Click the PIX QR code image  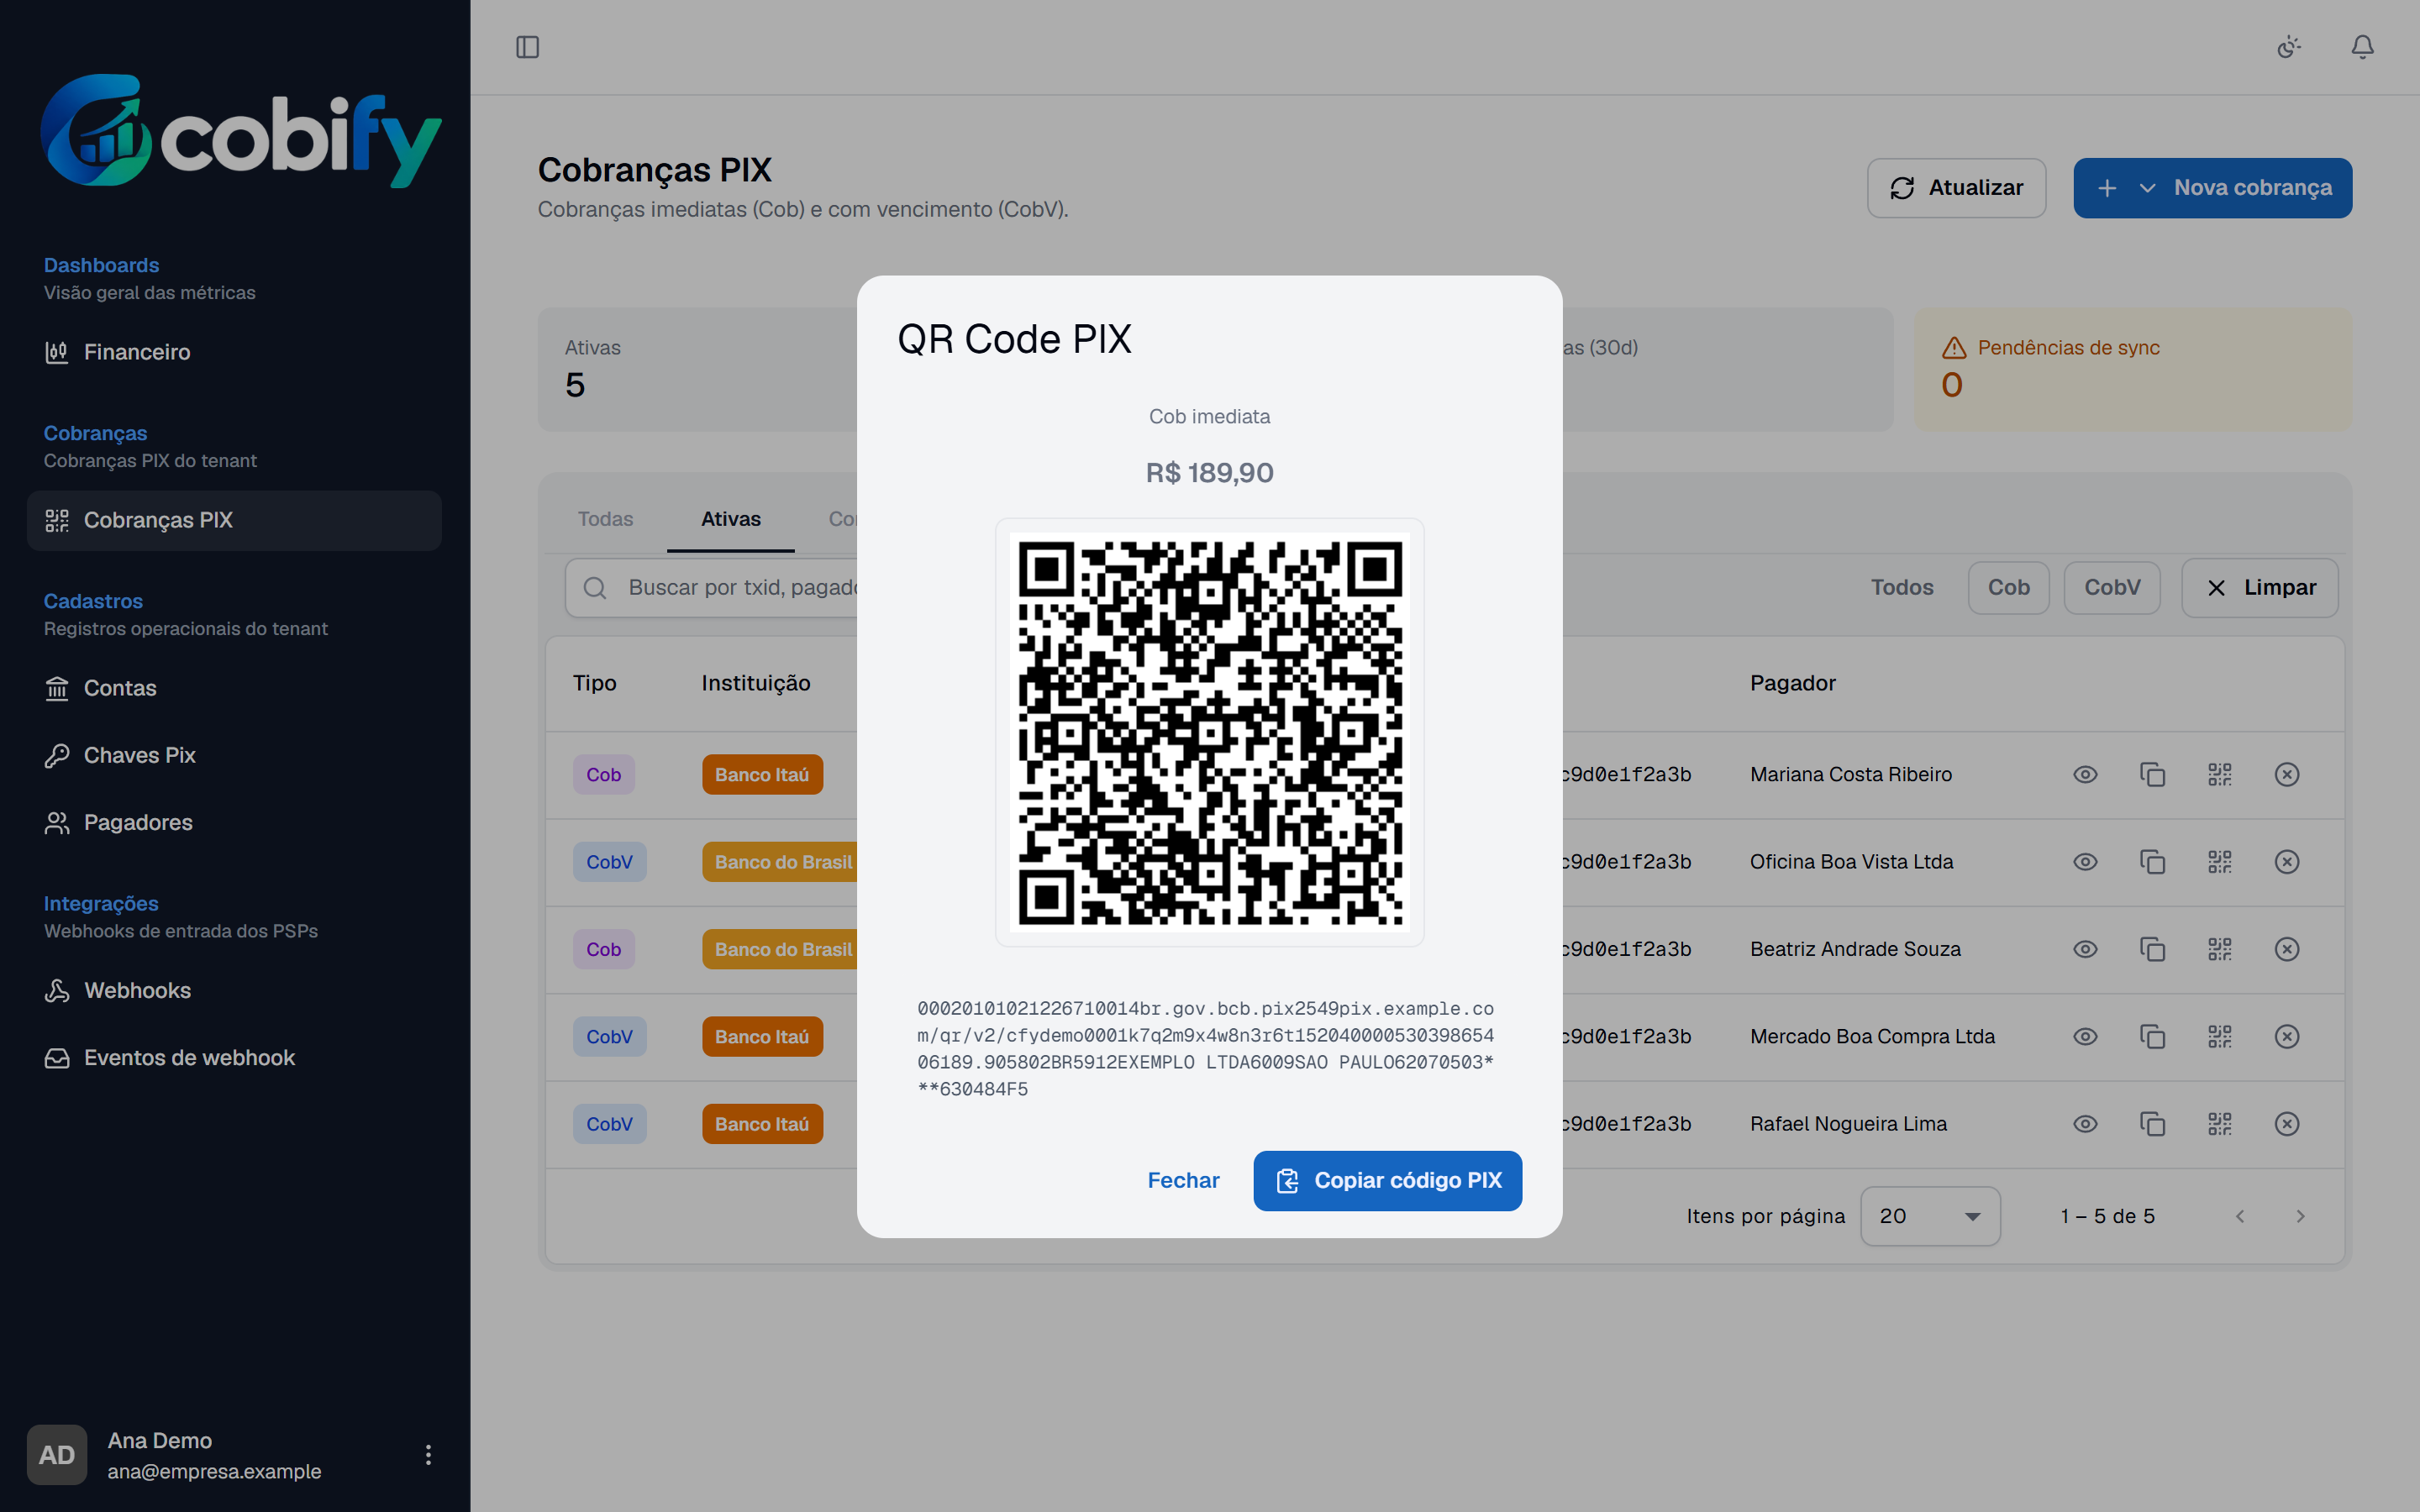1209,732
